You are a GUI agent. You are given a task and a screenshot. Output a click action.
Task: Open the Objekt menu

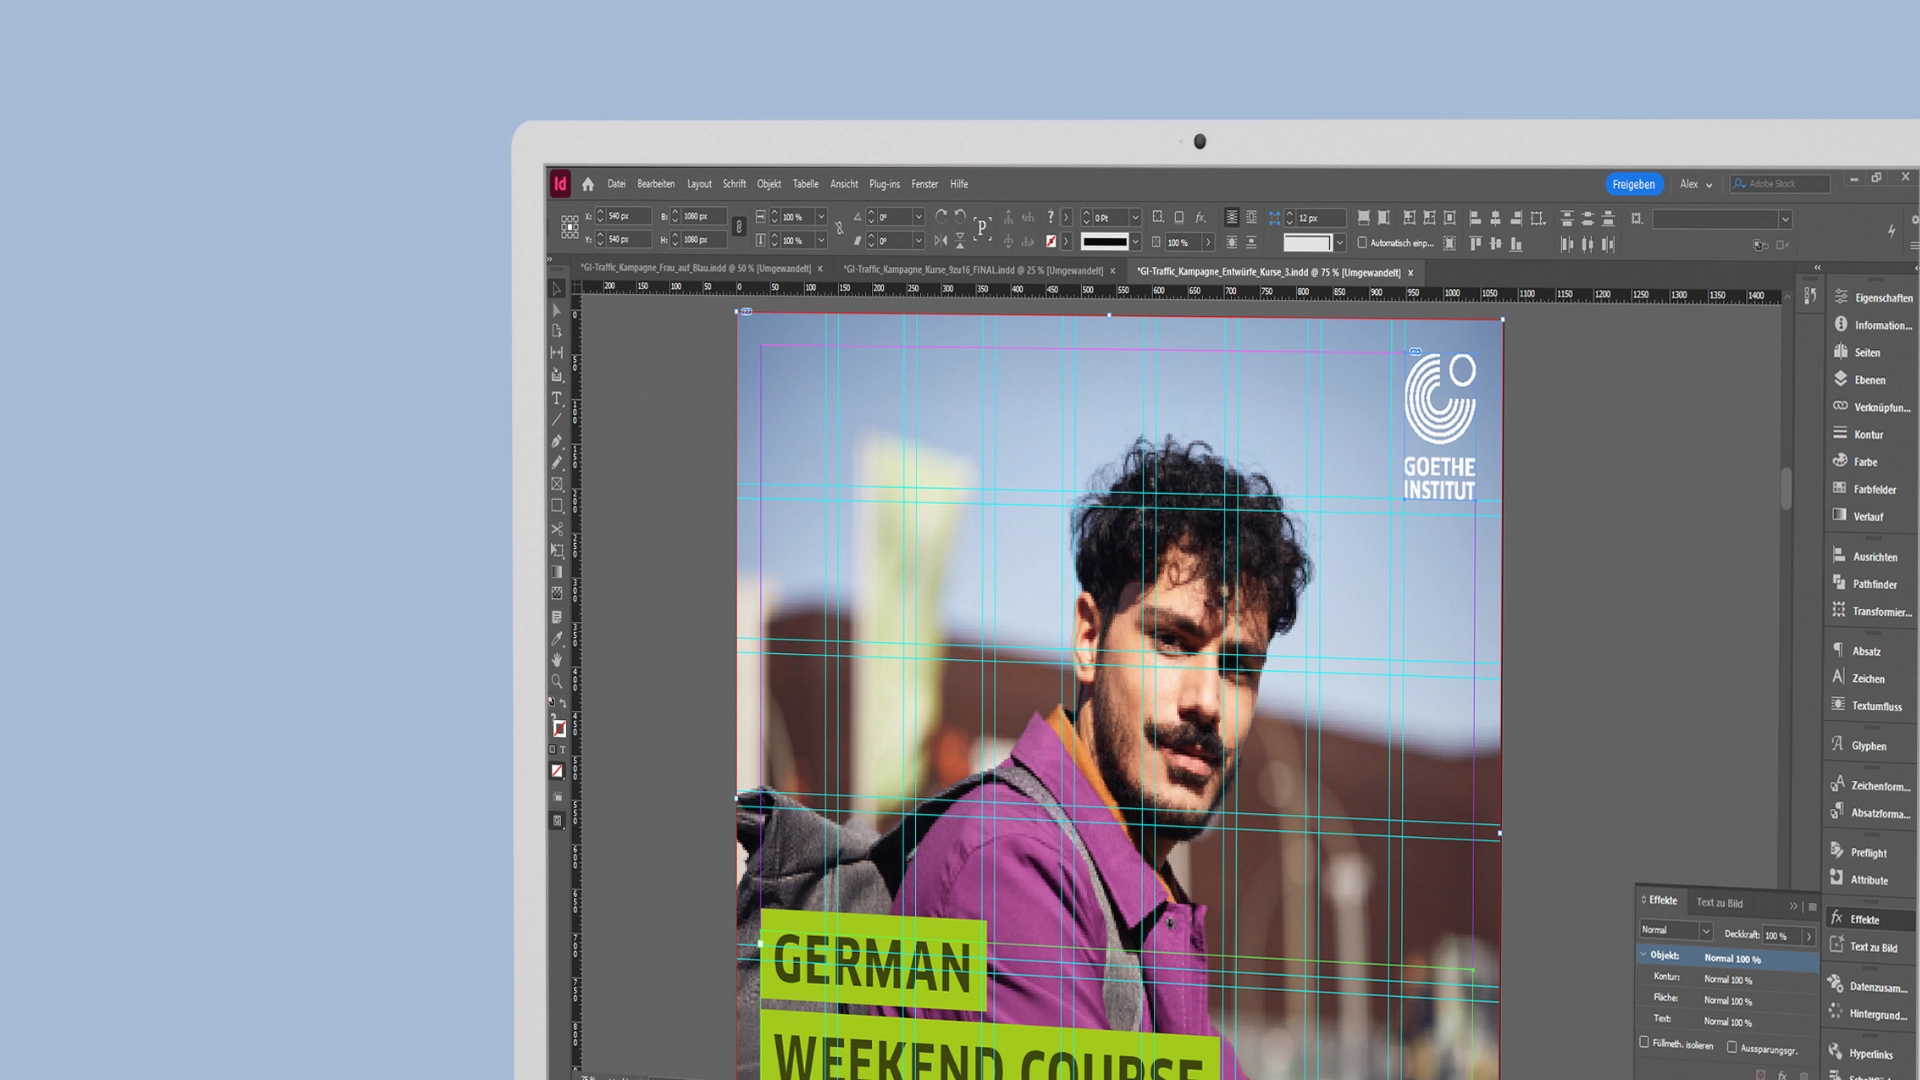click(769, 184)
